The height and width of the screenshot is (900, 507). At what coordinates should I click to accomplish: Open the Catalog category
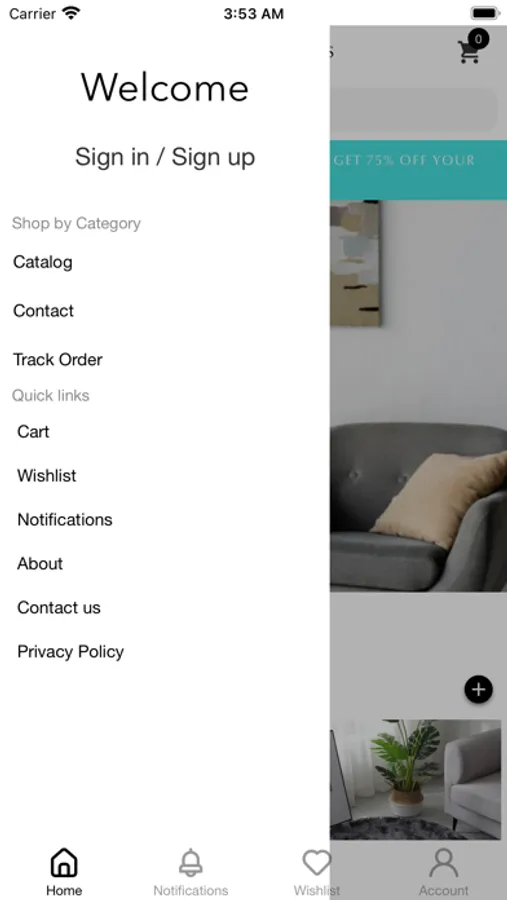(43, 262)
